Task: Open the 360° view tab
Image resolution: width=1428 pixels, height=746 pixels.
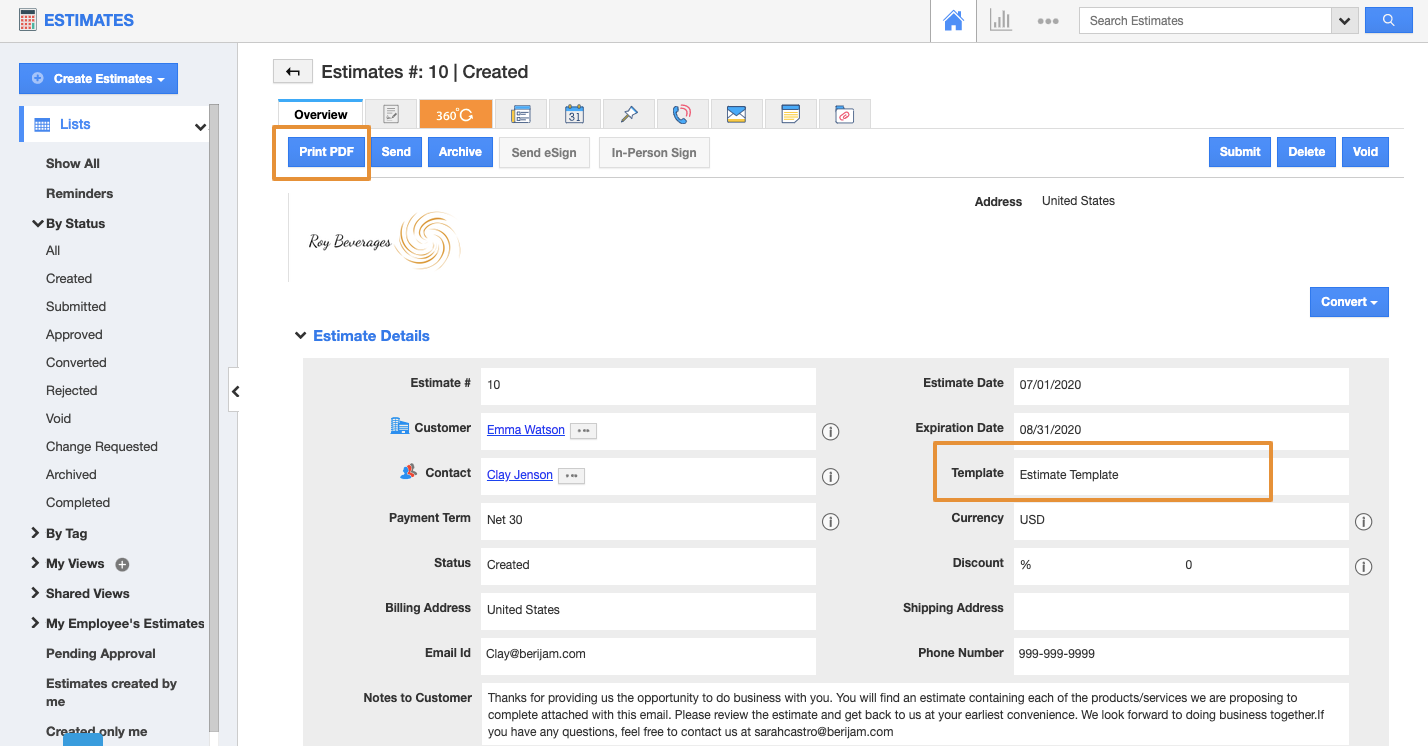Action: pyautogui.click(x=455, y=114)
